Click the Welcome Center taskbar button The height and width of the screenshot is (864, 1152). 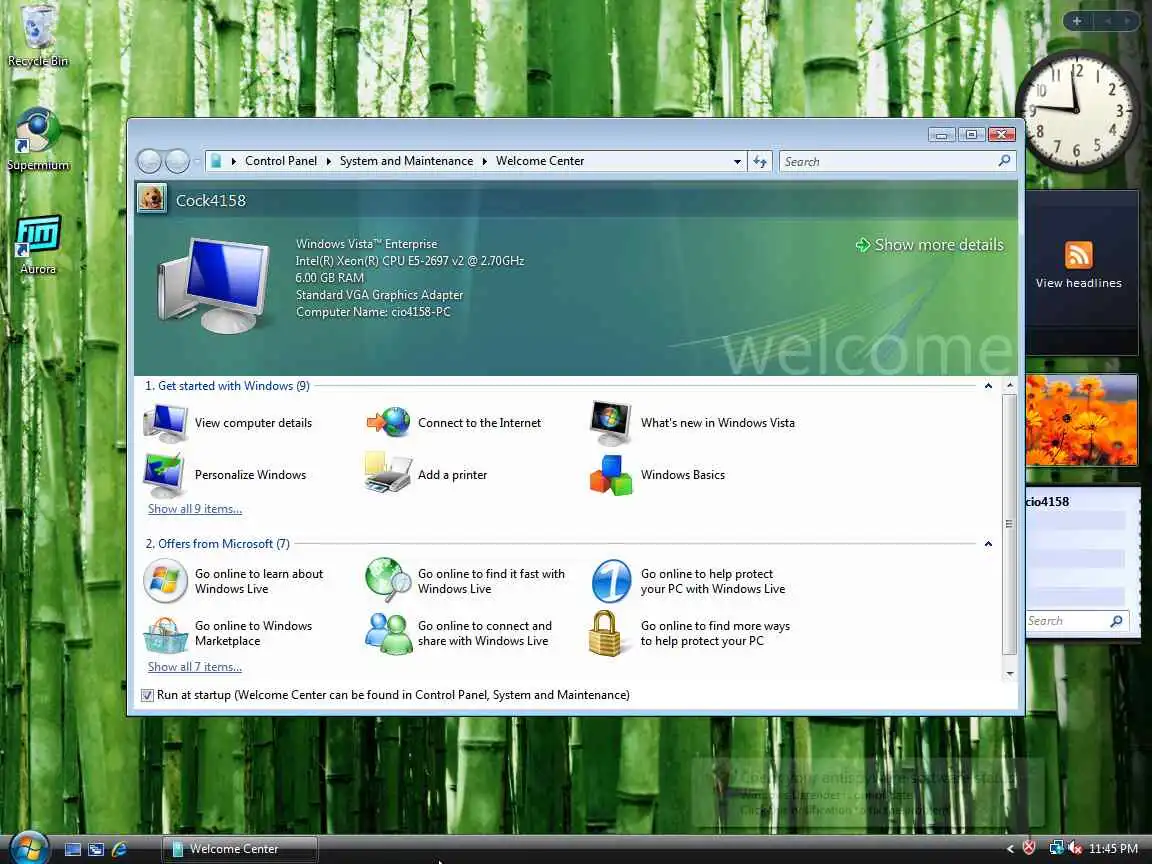point(240,849)
